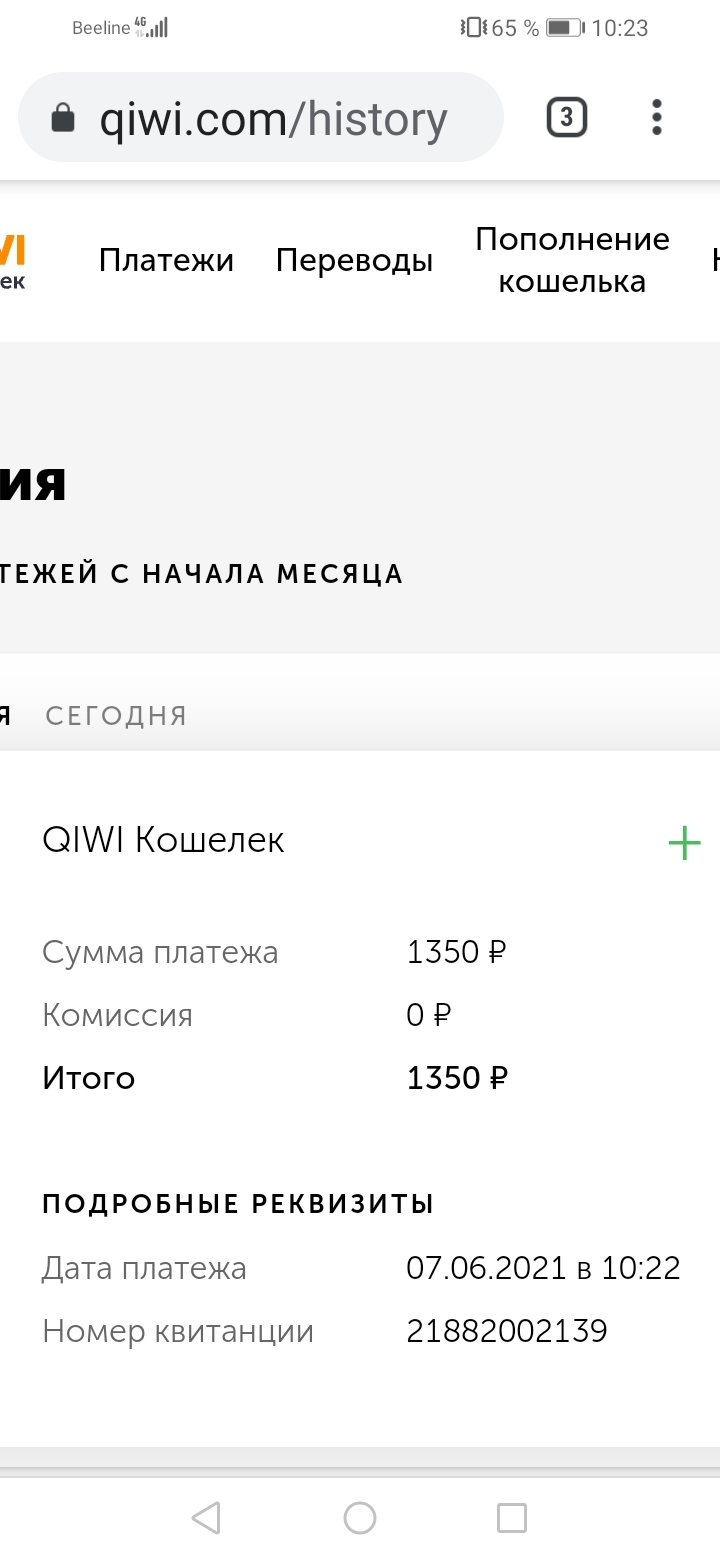Tap the Итого total amount 1350 ₽
Screen dimensions: 720x1560
pos(457,1078)
